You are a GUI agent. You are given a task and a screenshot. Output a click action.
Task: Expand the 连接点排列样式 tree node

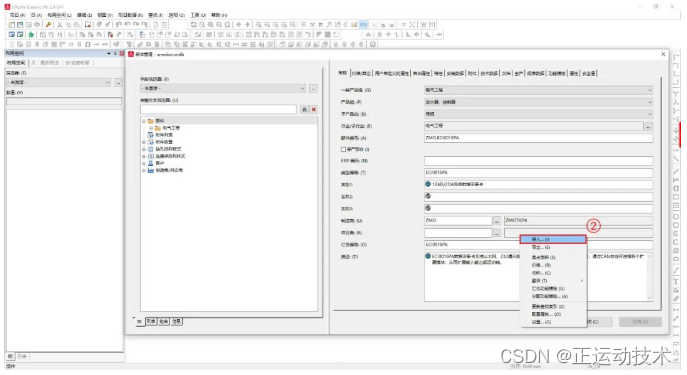(144, 156)
